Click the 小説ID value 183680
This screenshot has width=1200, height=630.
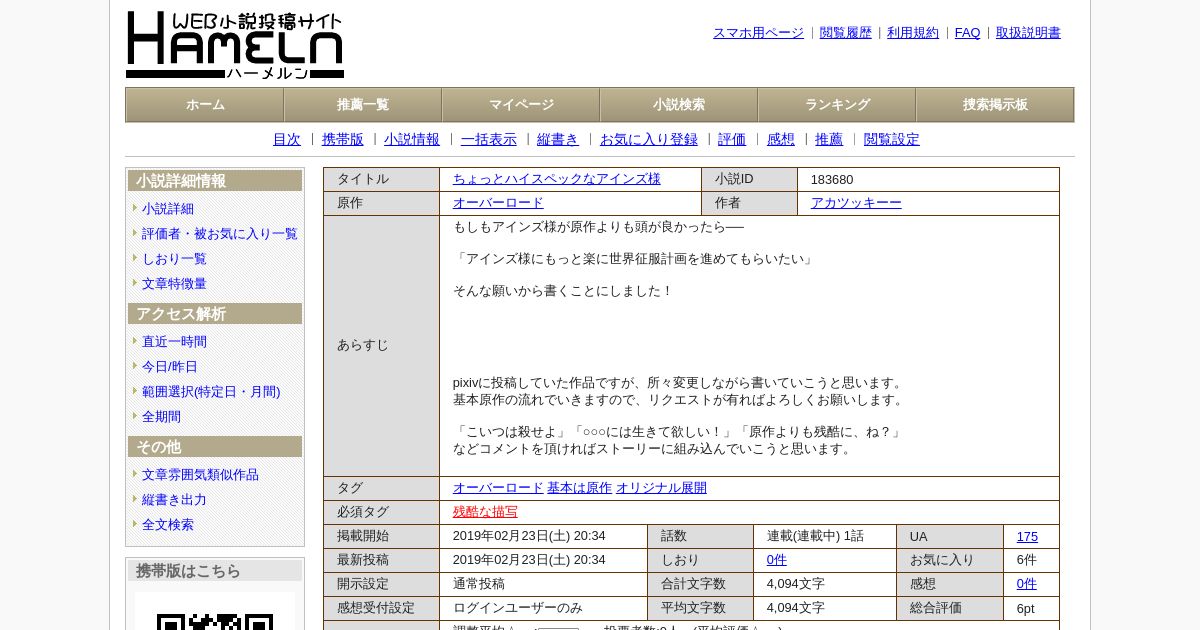[832, 180]
